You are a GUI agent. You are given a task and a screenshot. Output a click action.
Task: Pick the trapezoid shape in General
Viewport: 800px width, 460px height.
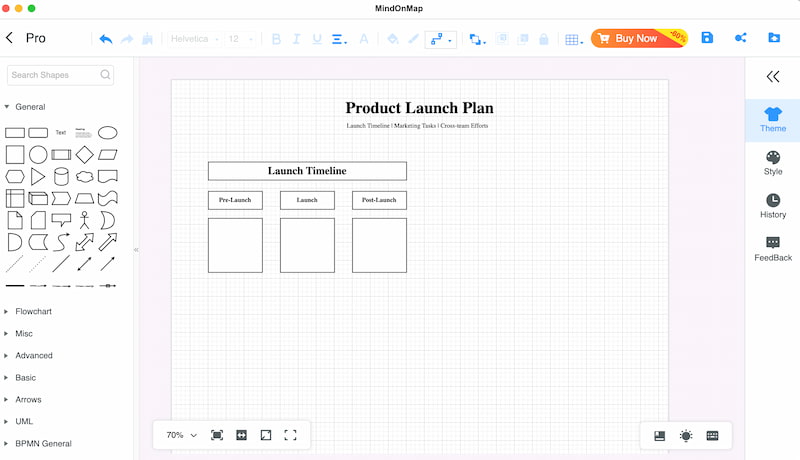point(85,198)
